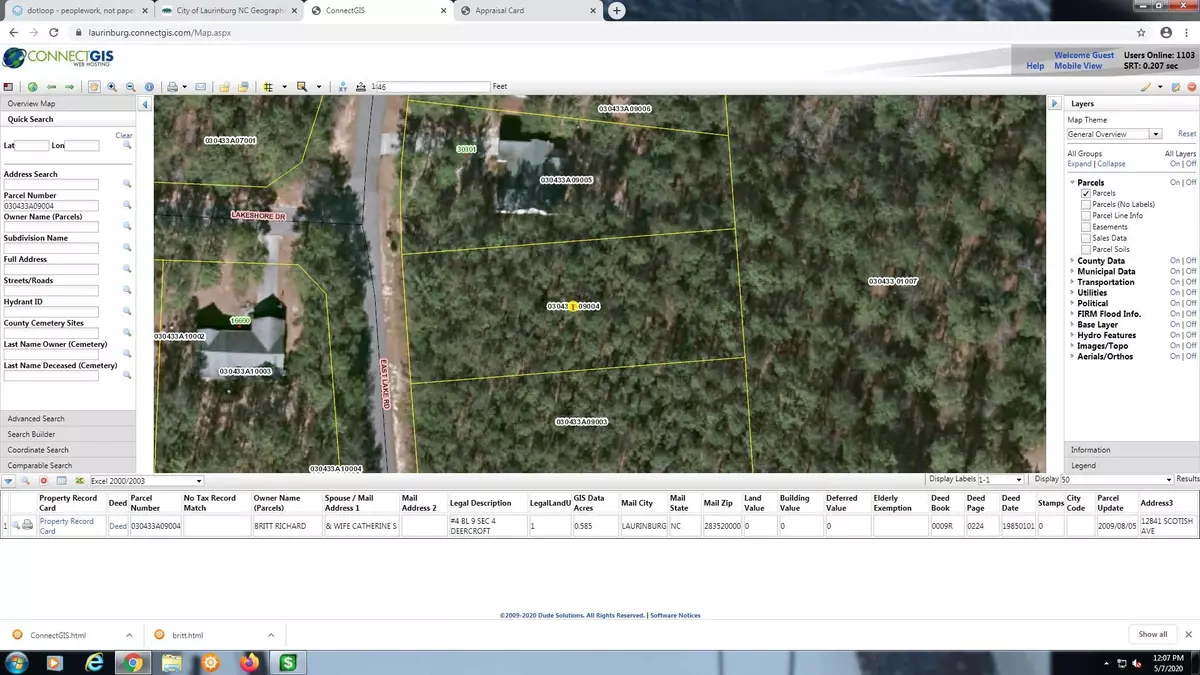Click the XY coordinate locator icon
This screenshot has width=1200, height=675.
coord(341,87)
